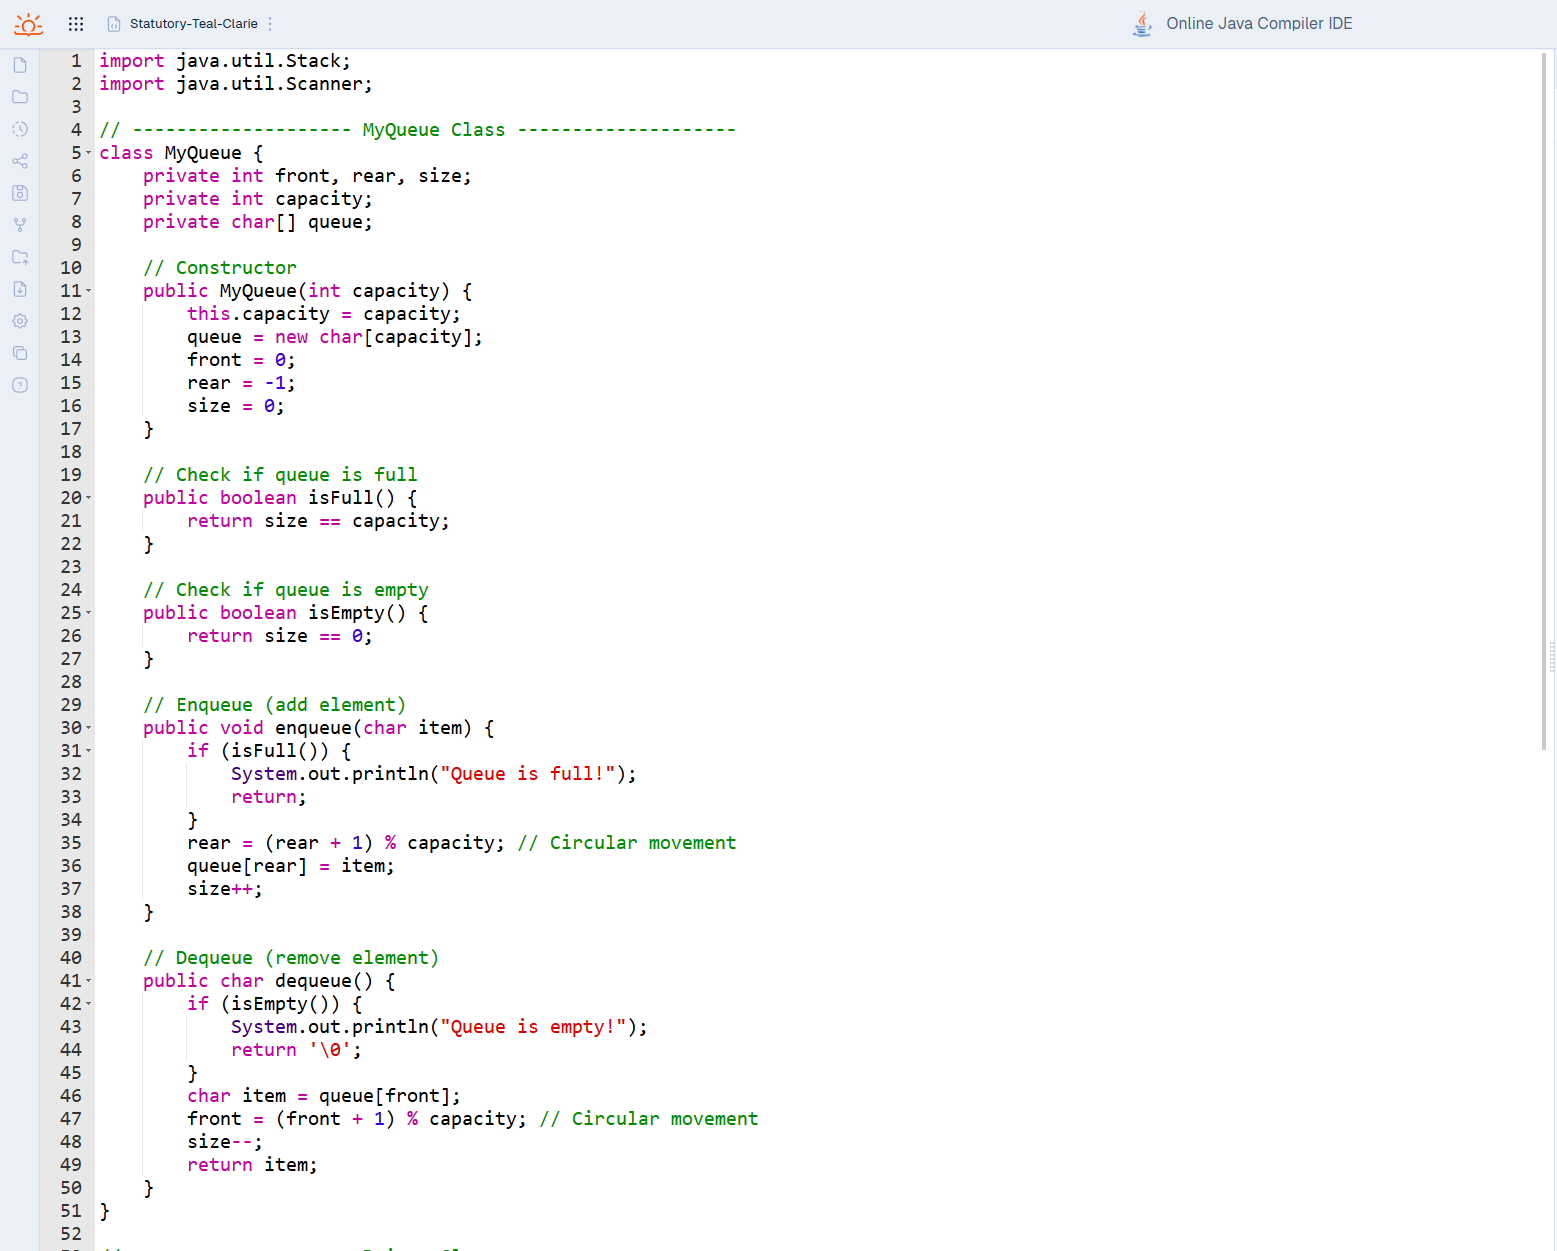Click the copy icon in sidebar
Image resolution: width=1557 pixels, height=1251 pixels.
click(x=20, y=353)
